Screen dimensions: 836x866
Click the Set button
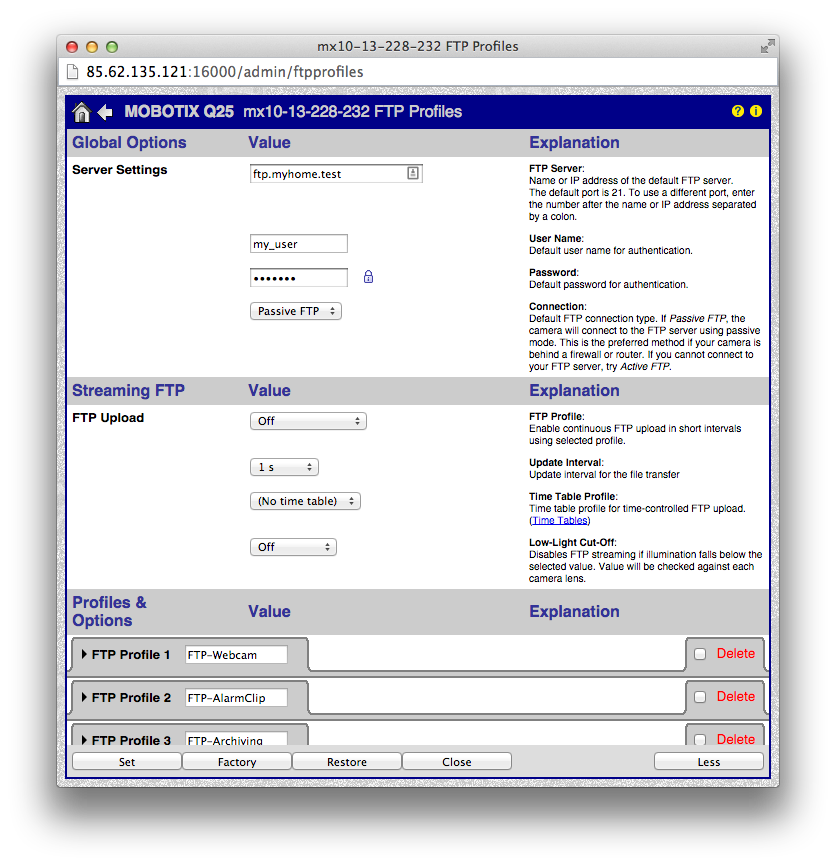(127, 762)
